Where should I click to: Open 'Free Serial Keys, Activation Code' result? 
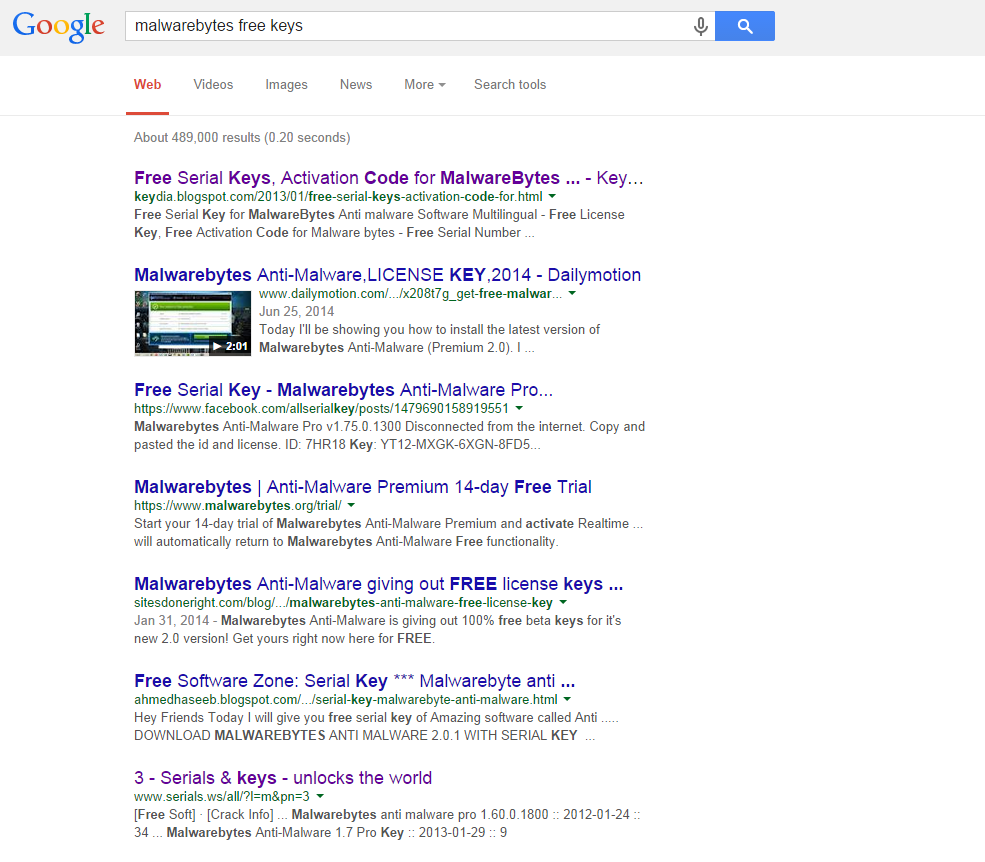tap(389, 178)
